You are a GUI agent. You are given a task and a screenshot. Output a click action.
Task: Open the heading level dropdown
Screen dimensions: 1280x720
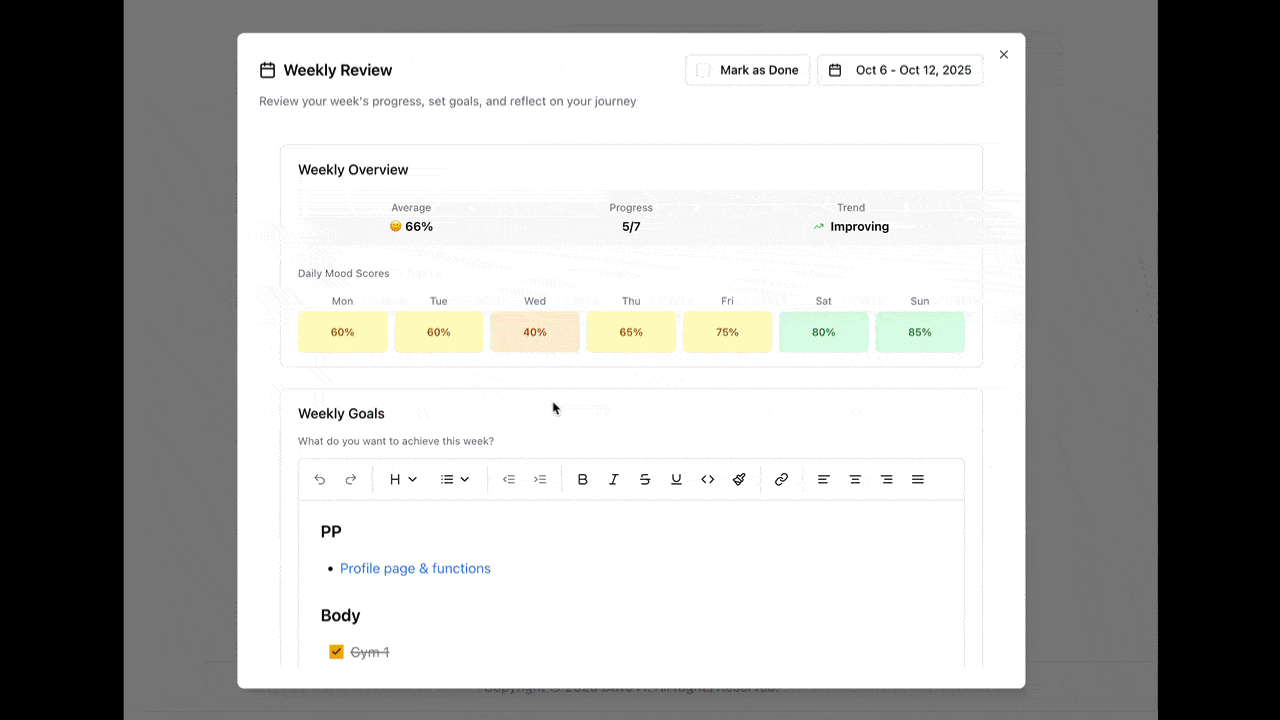(x=402, y=479)
